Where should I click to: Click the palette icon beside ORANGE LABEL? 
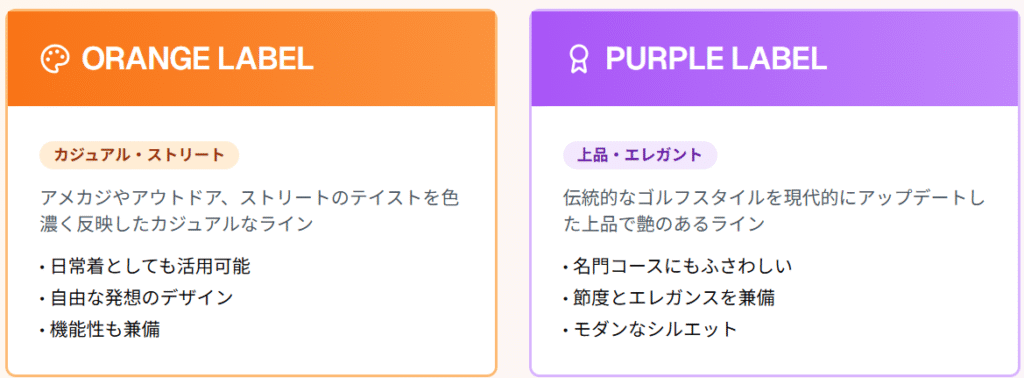[55, 59]
